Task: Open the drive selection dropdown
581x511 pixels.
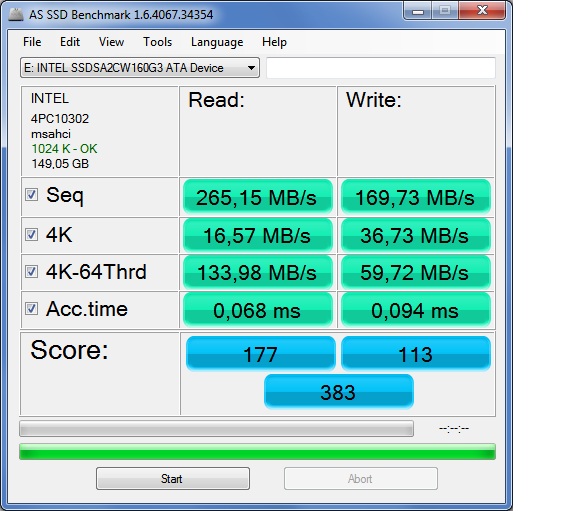Action: point(140,68)
